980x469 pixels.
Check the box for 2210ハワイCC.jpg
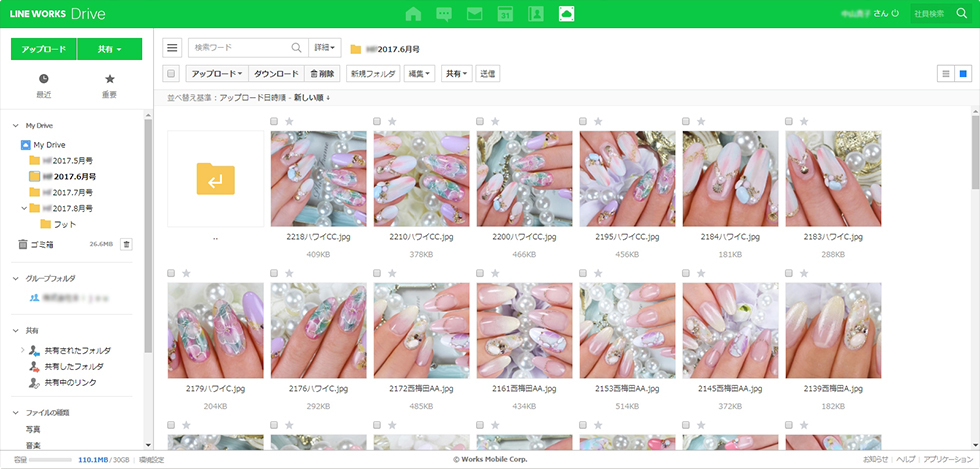pyautogui.click(x=377, y=121)
